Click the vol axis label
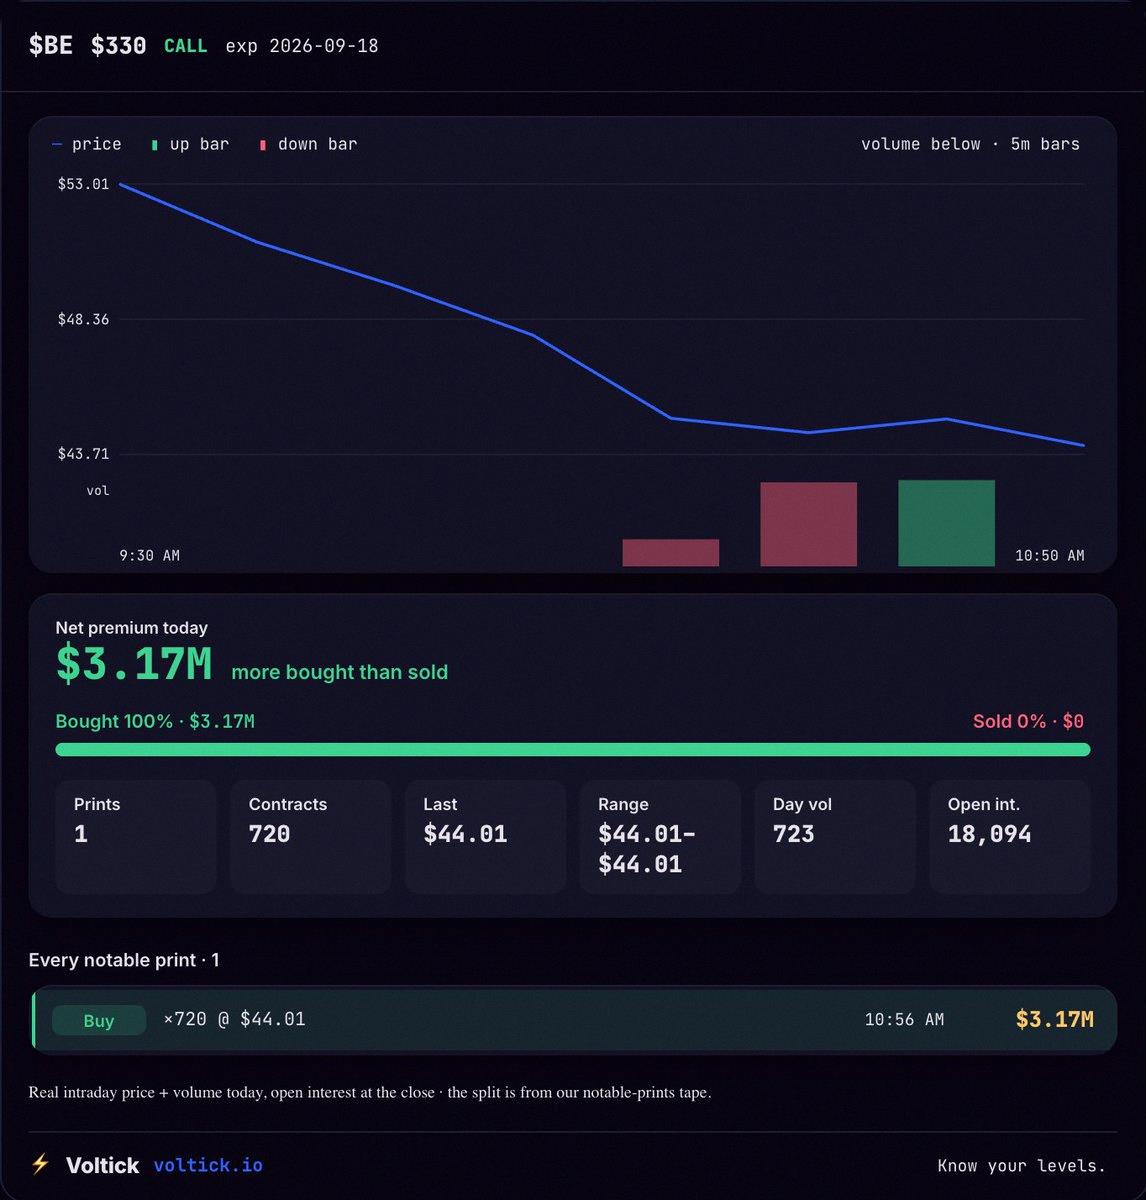Viewport: 1146px width, 1200px height. coord(97,491)
